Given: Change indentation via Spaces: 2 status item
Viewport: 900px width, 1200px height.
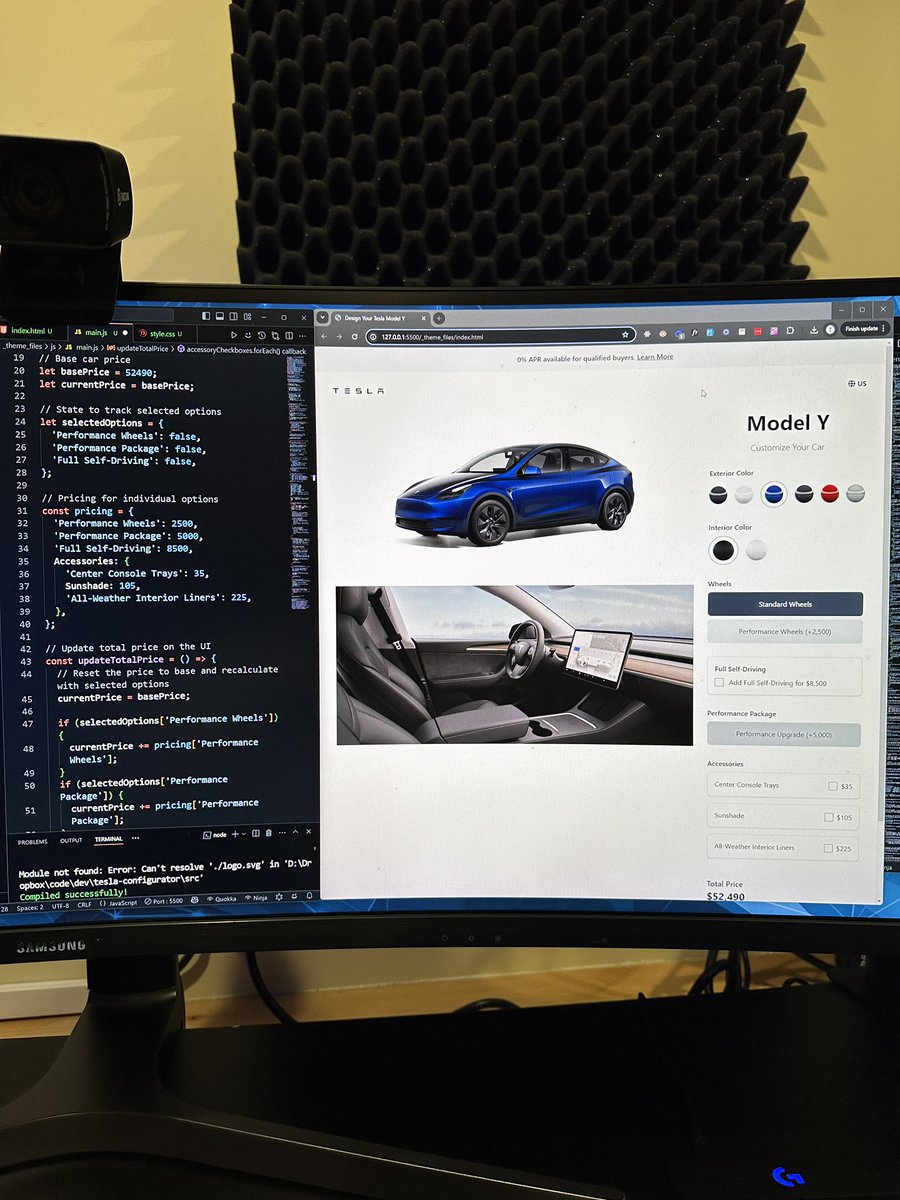Looking at the screenshot, I should [x=29, y=906].
